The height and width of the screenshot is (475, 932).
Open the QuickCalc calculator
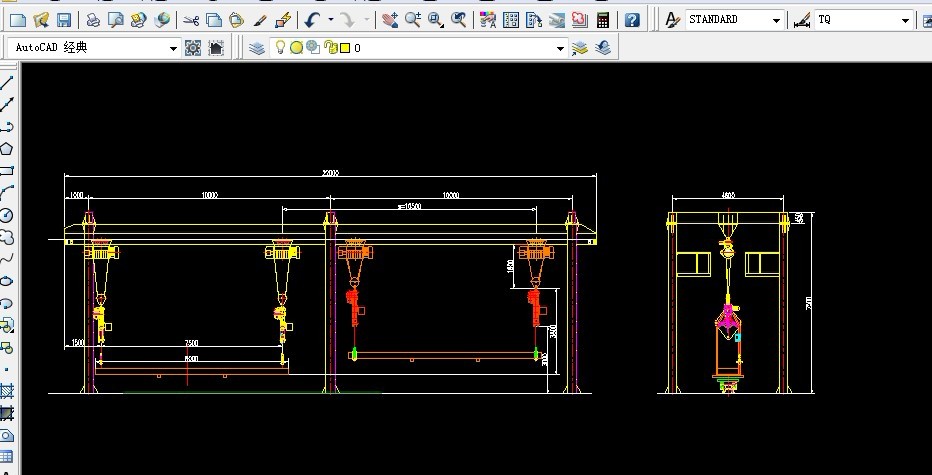coord(603,20)
